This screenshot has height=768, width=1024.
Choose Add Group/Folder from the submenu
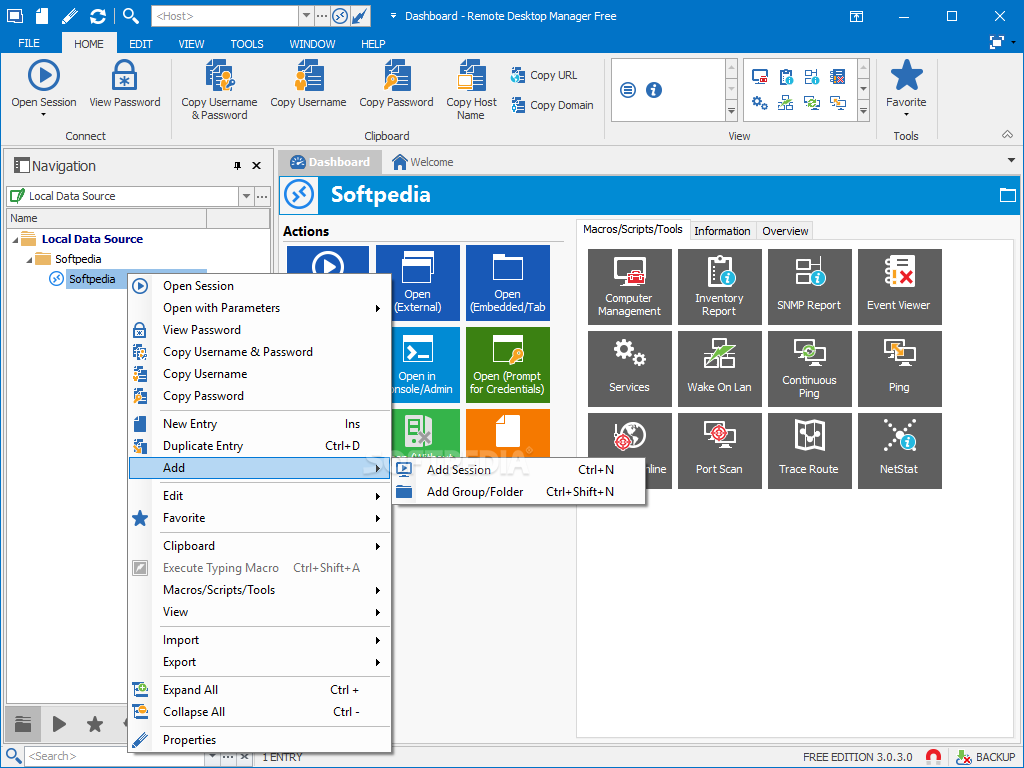519,492
